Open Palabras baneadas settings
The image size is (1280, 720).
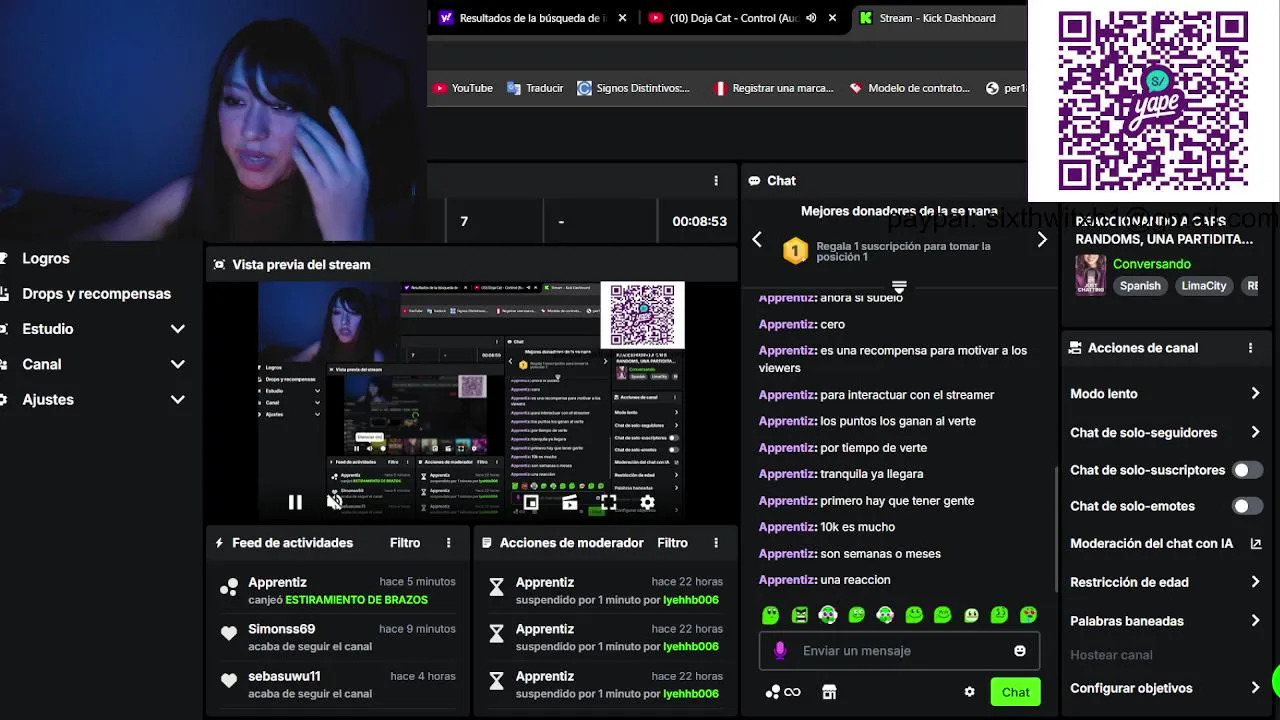(1165, 621)
